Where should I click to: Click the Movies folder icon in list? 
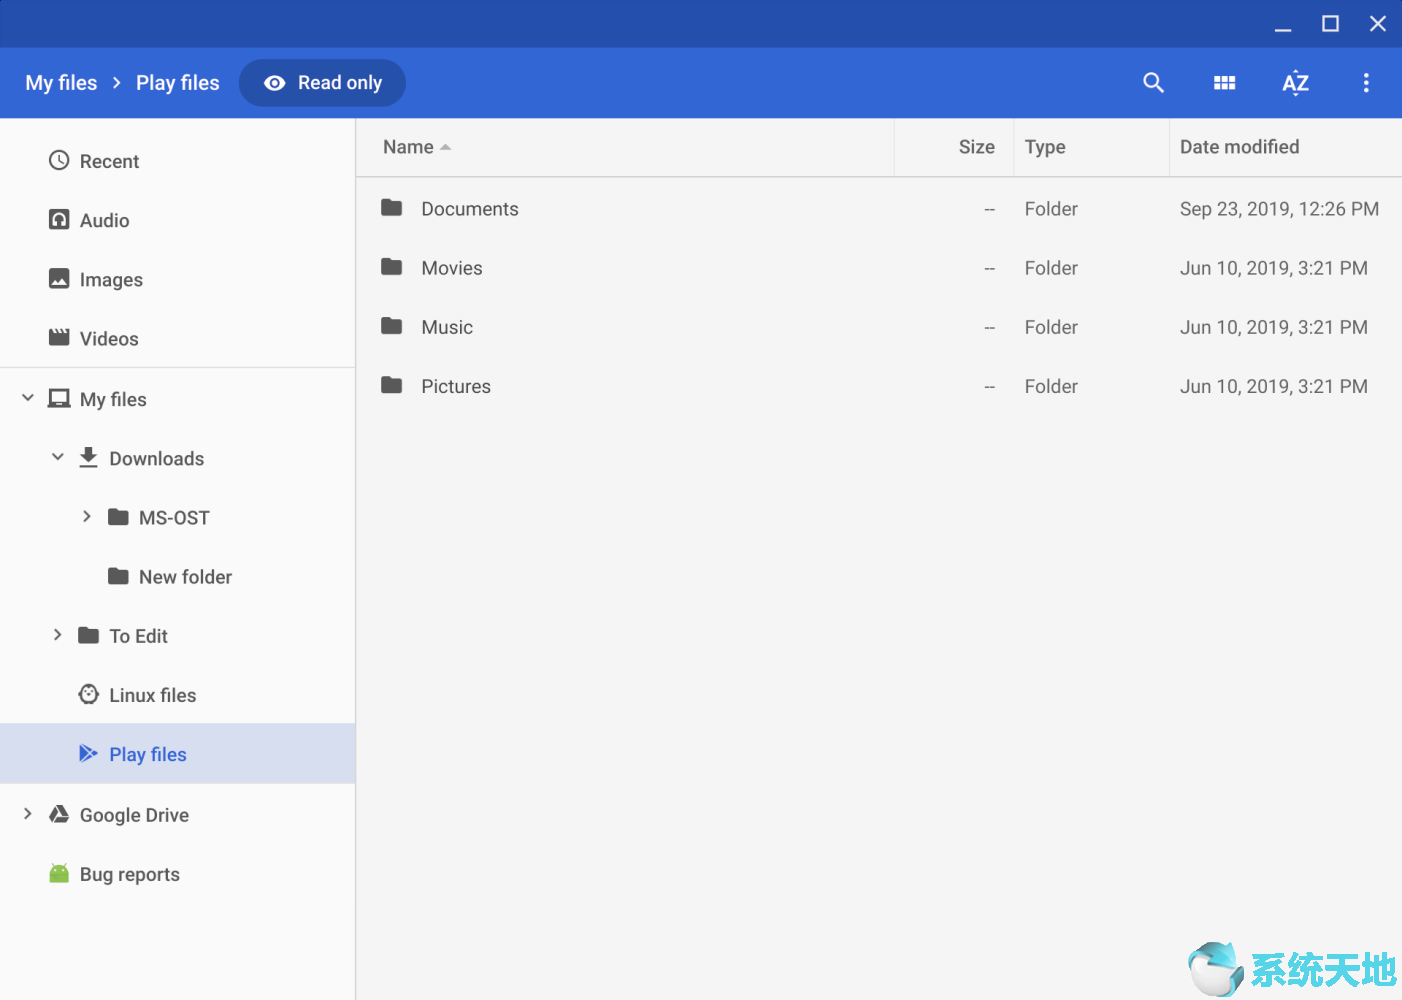391,266
